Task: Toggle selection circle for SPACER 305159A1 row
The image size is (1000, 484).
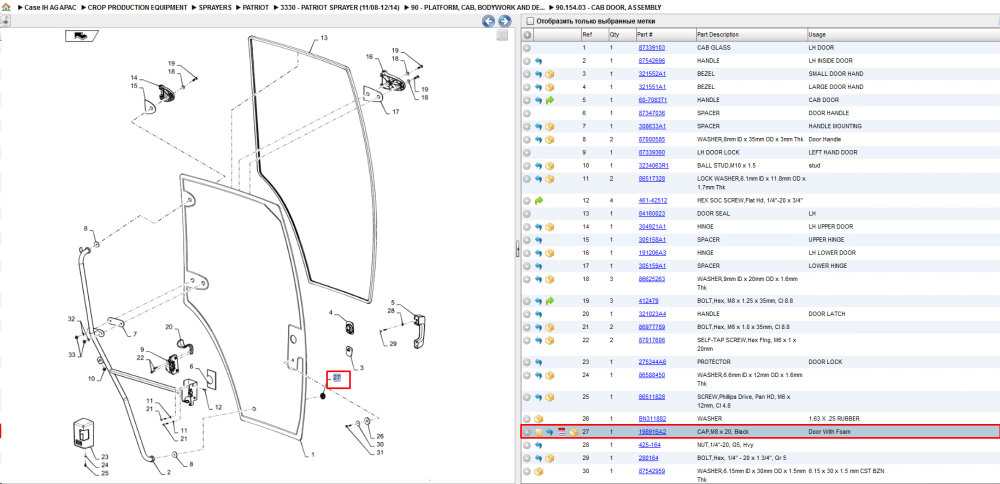Action: 527,266
